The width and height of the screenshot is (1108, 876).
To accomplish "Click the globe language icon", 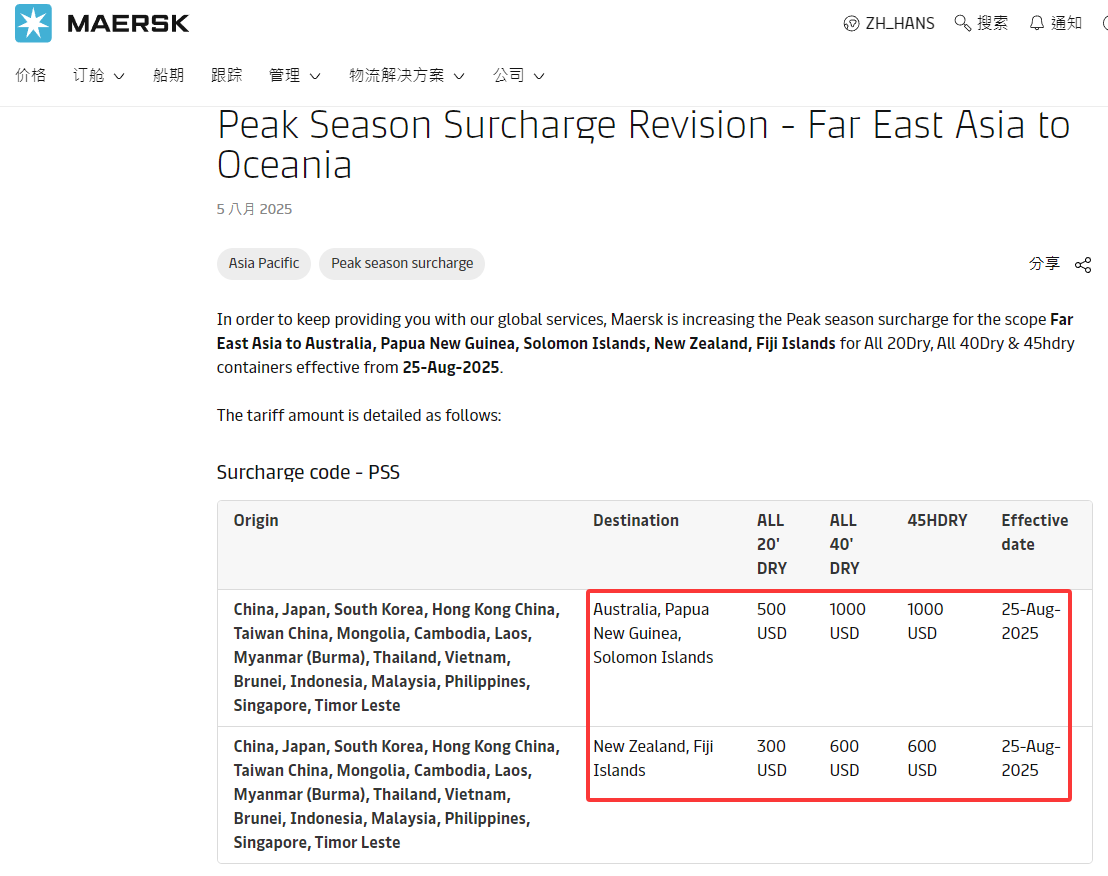I will [x=851, y=23].
